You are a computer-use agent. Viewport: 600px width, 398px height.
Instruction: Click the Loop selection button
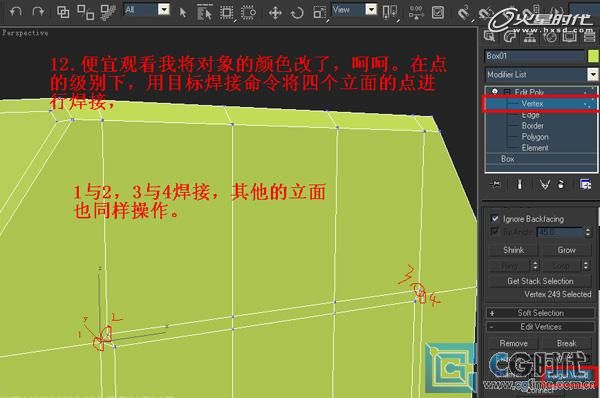[561, 265]
